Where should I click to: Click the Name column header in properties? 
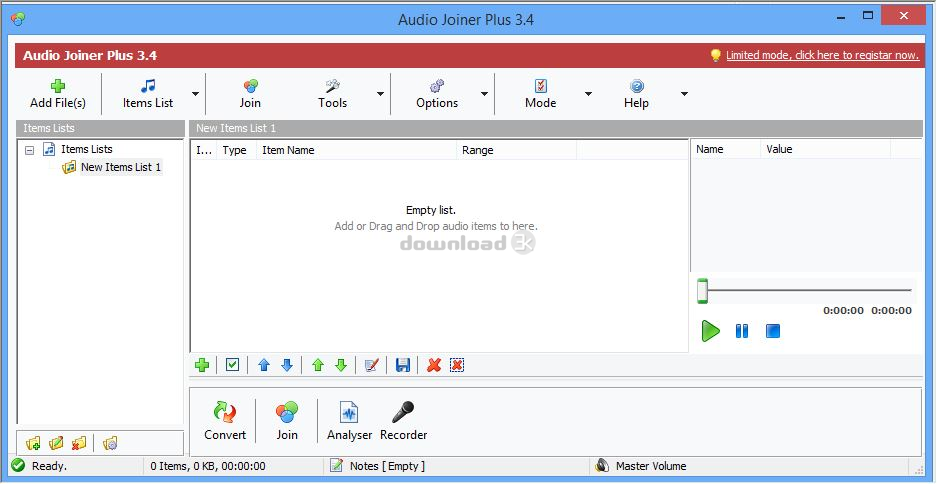[725, 149]
